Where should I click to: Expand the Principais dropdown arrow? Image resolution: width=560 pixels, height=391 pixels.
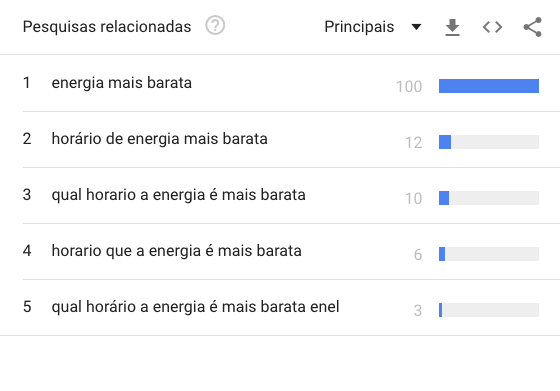point(416,27)
